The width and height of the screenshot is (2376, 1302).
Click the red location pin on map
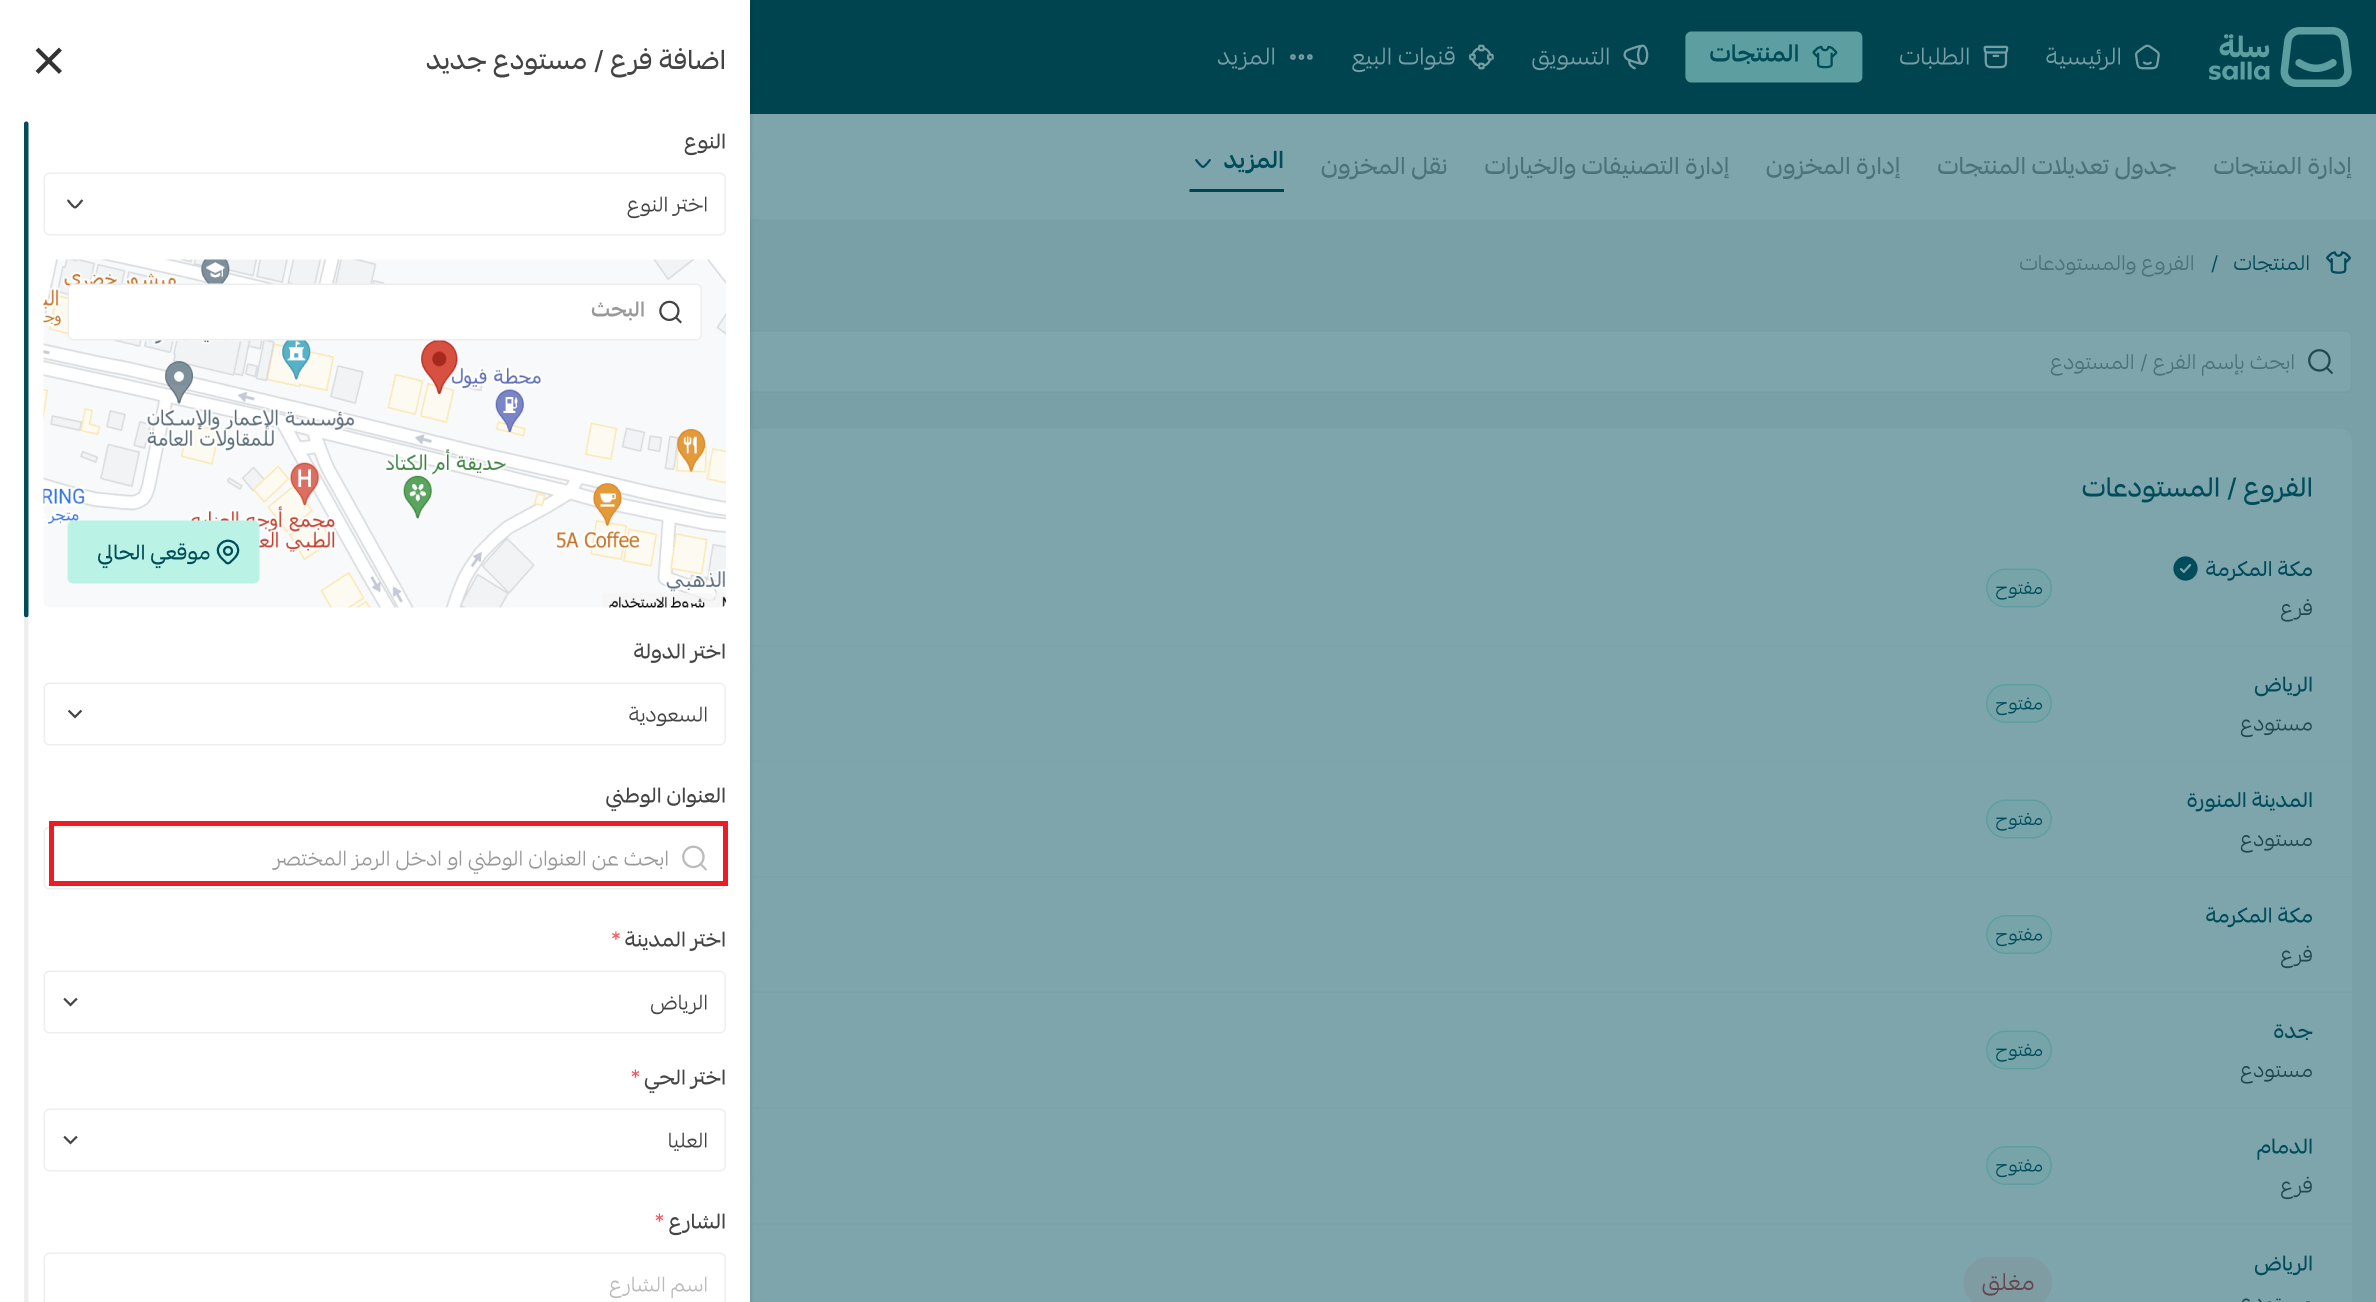click(438, 364)
